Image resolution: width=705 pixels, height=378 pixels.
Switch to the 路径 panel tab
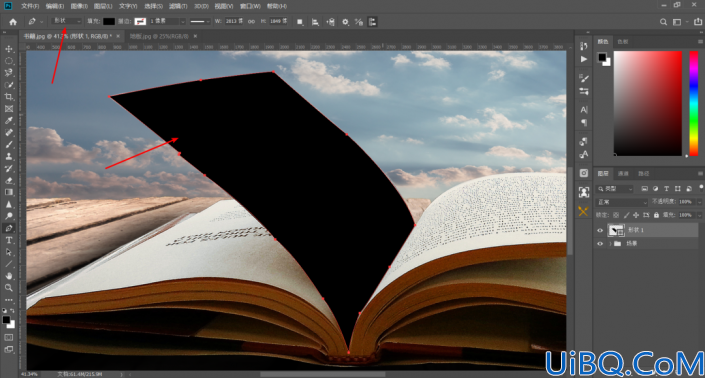pyautogui.click(x=643, y=173)
